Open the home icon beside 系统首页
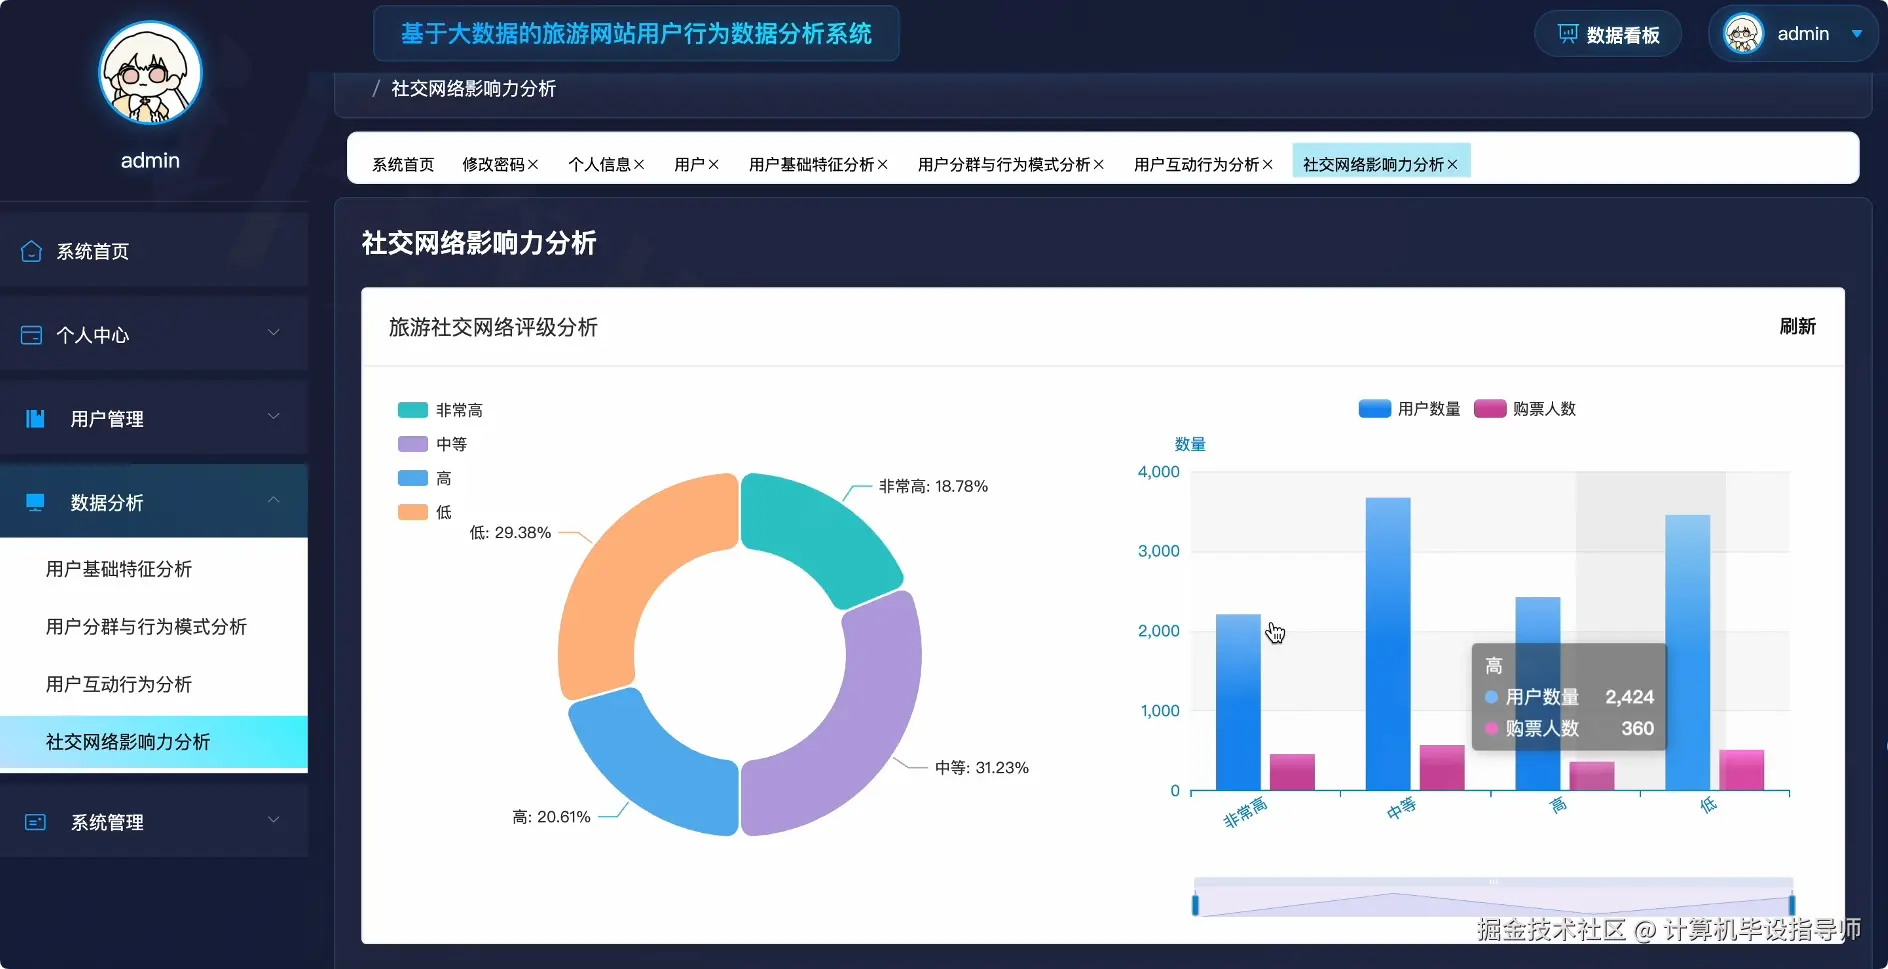 pyautogui.click(x=32, y=251)
